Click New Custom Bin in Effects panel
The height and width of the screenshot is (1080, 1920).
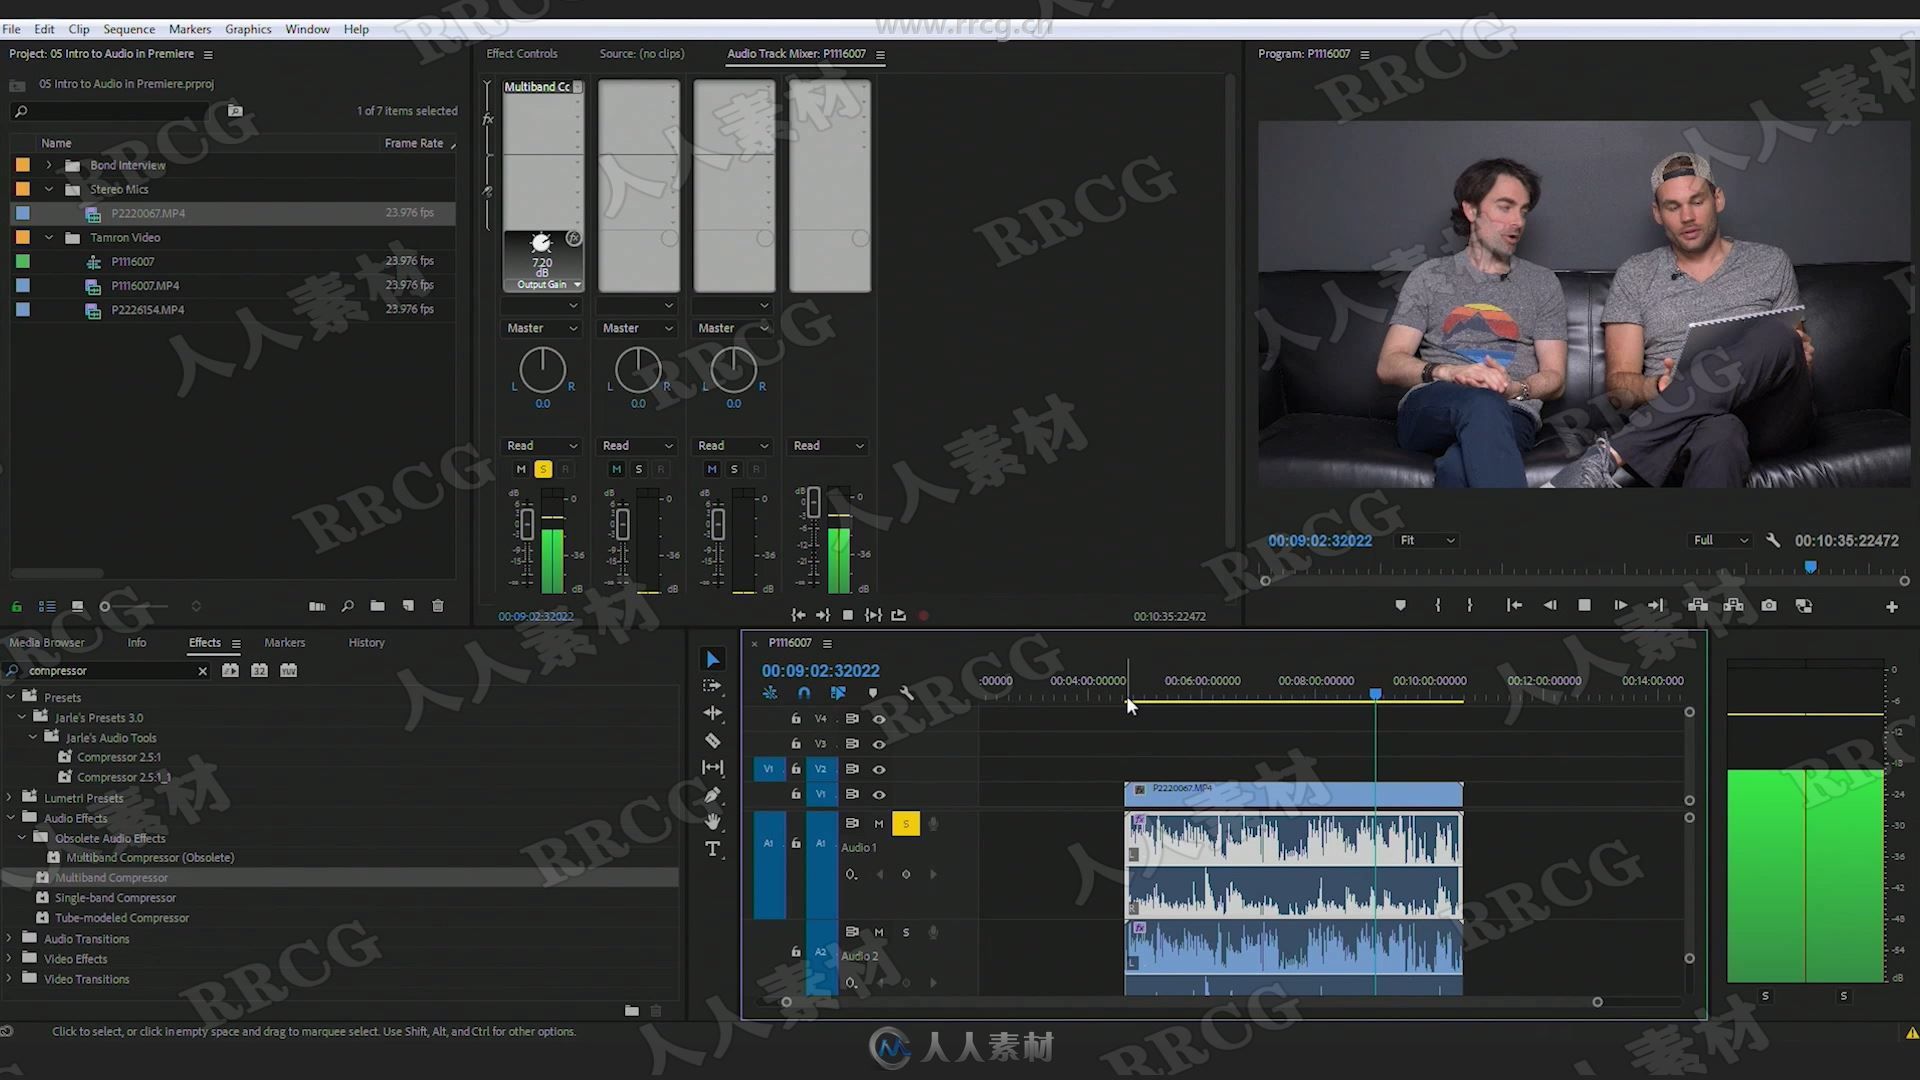pyautogui.click(x=631, y=1011)
